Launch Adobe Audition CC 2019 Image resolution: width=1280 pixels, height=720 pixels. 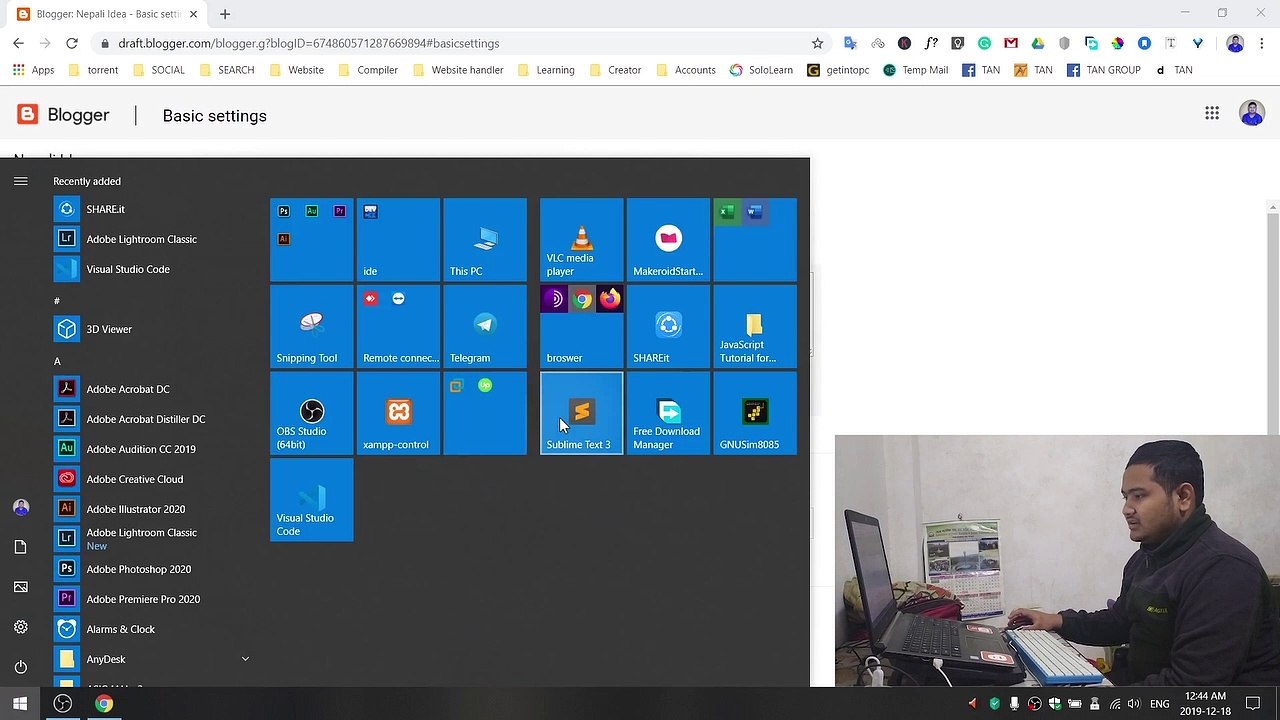(150, 449)
